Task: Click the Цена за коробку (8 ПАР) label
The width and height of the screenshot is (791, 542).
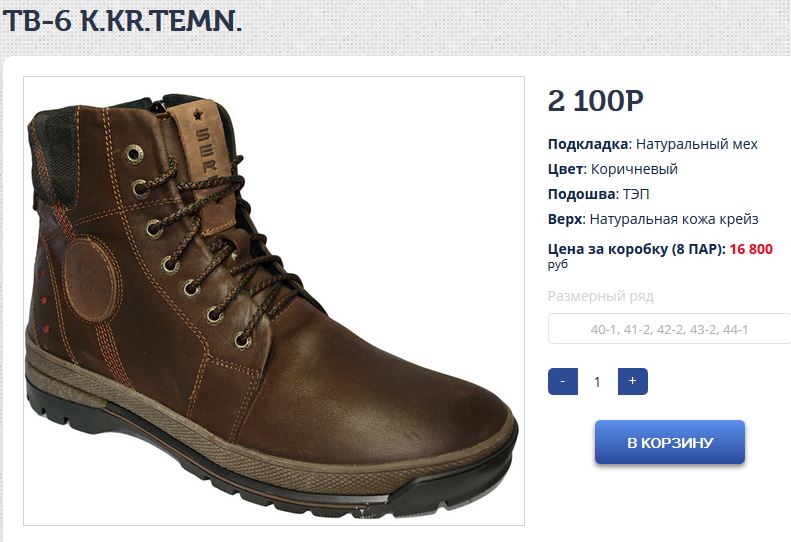Action: [x=636, y=249]
